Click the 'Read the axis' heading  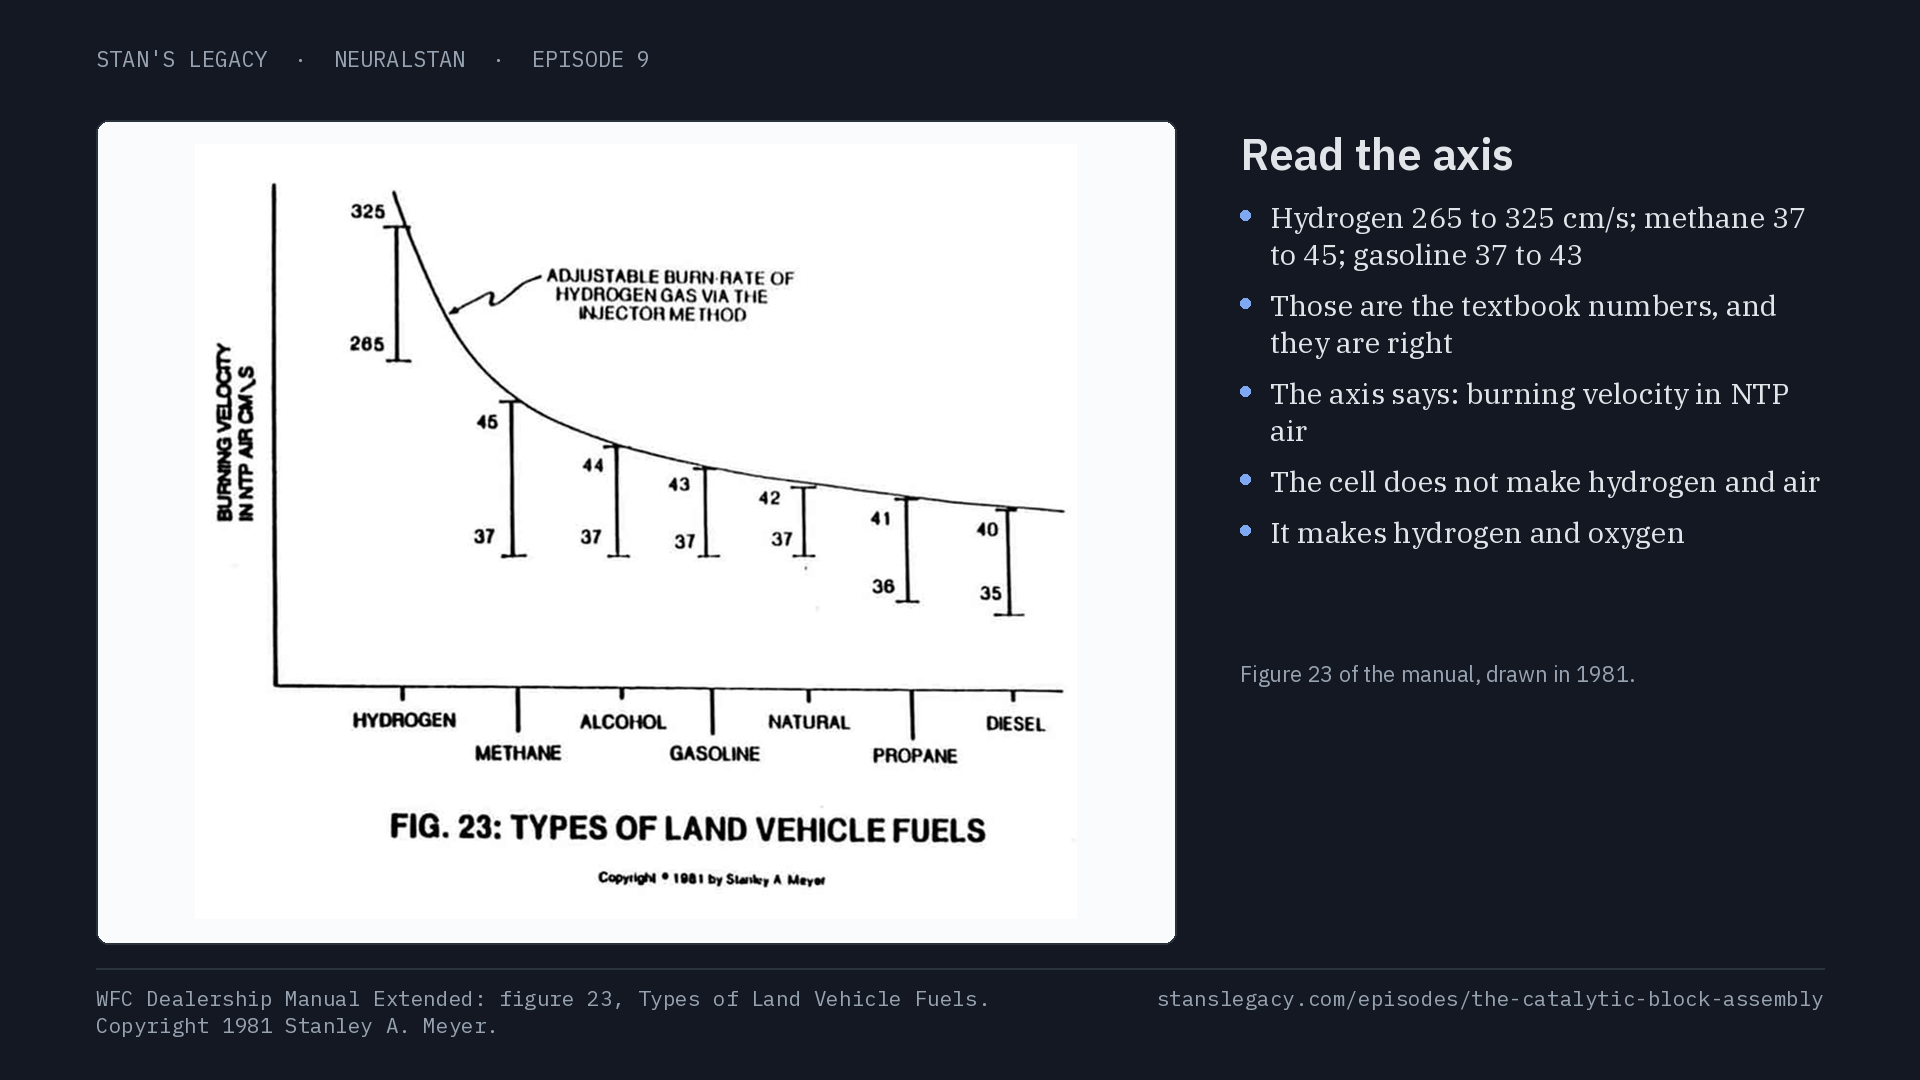point(1377,155)
